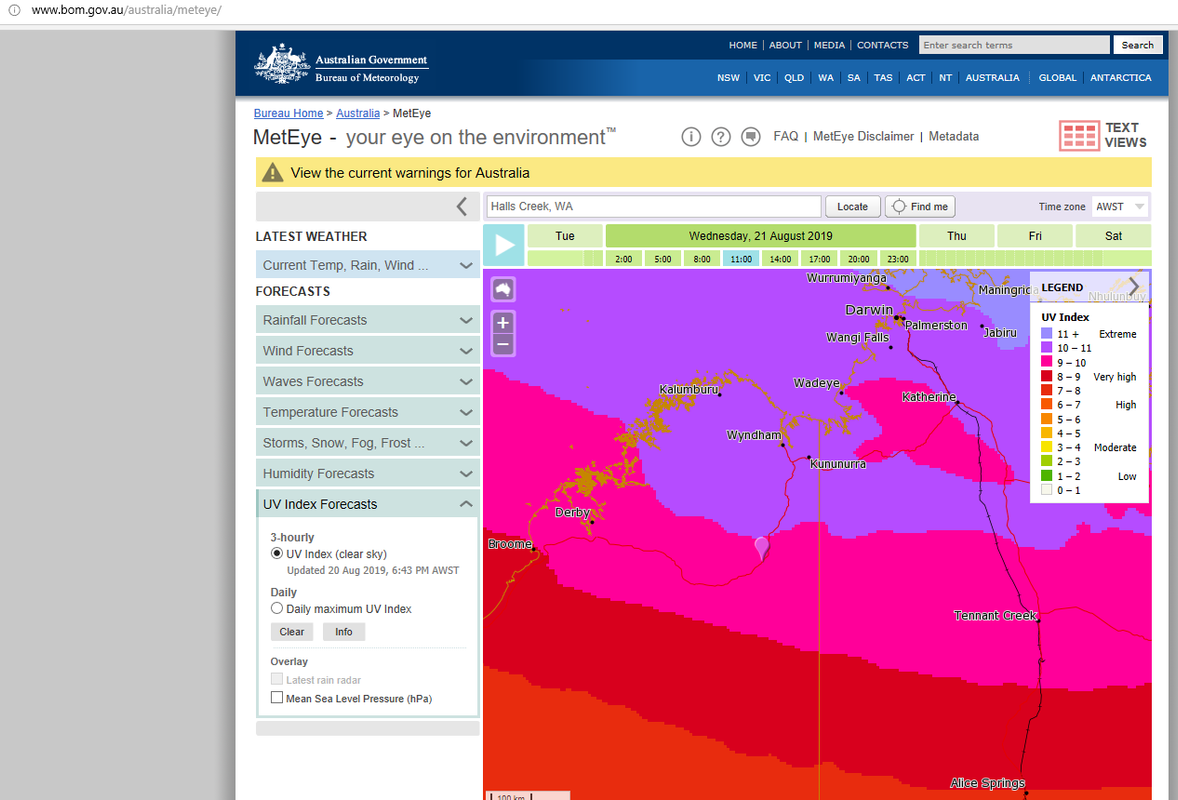Tick the Latest rain radar checkbox
1178x800 pixels.
276,679
